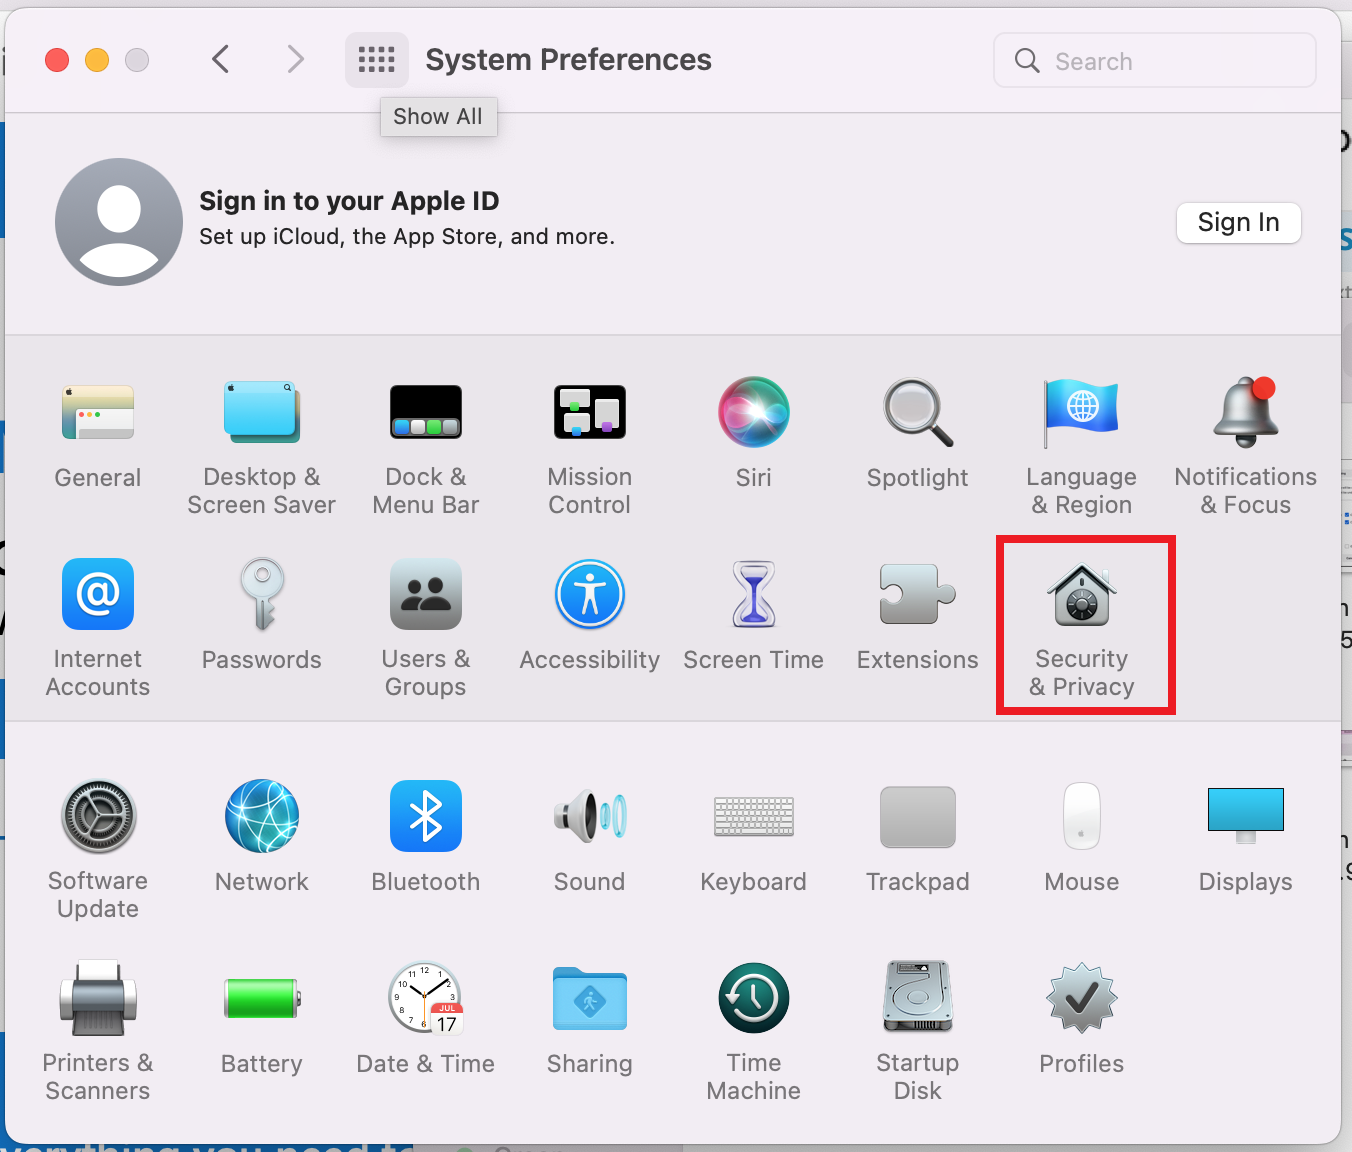Focus the Search field

[x=1155, y=60]
